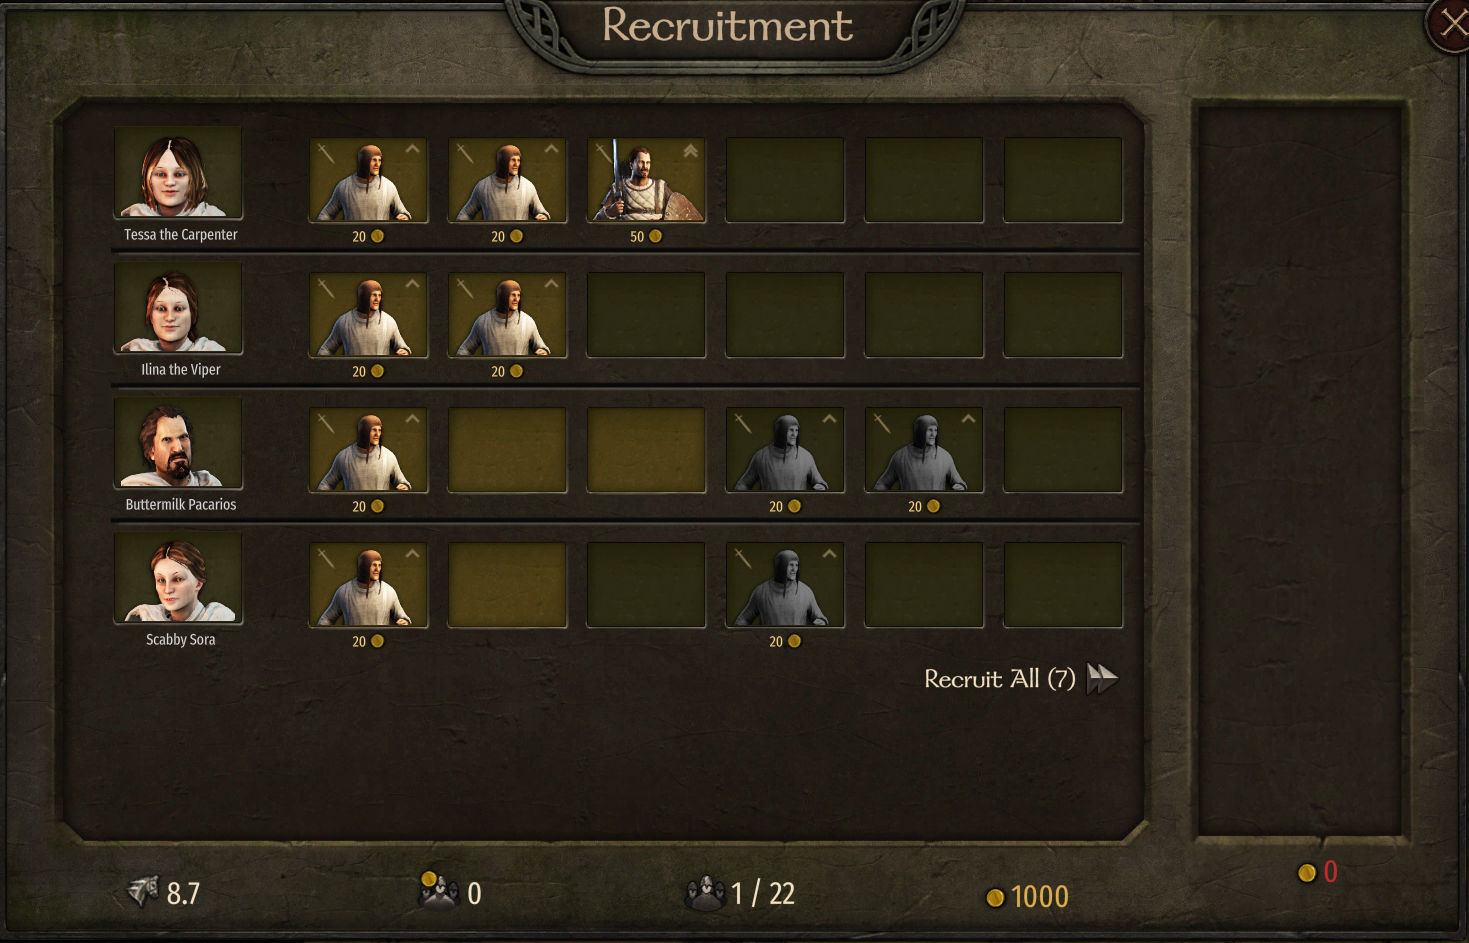Click the upgrade chevron on Tessa's second recruit

[x=551, y=149]
